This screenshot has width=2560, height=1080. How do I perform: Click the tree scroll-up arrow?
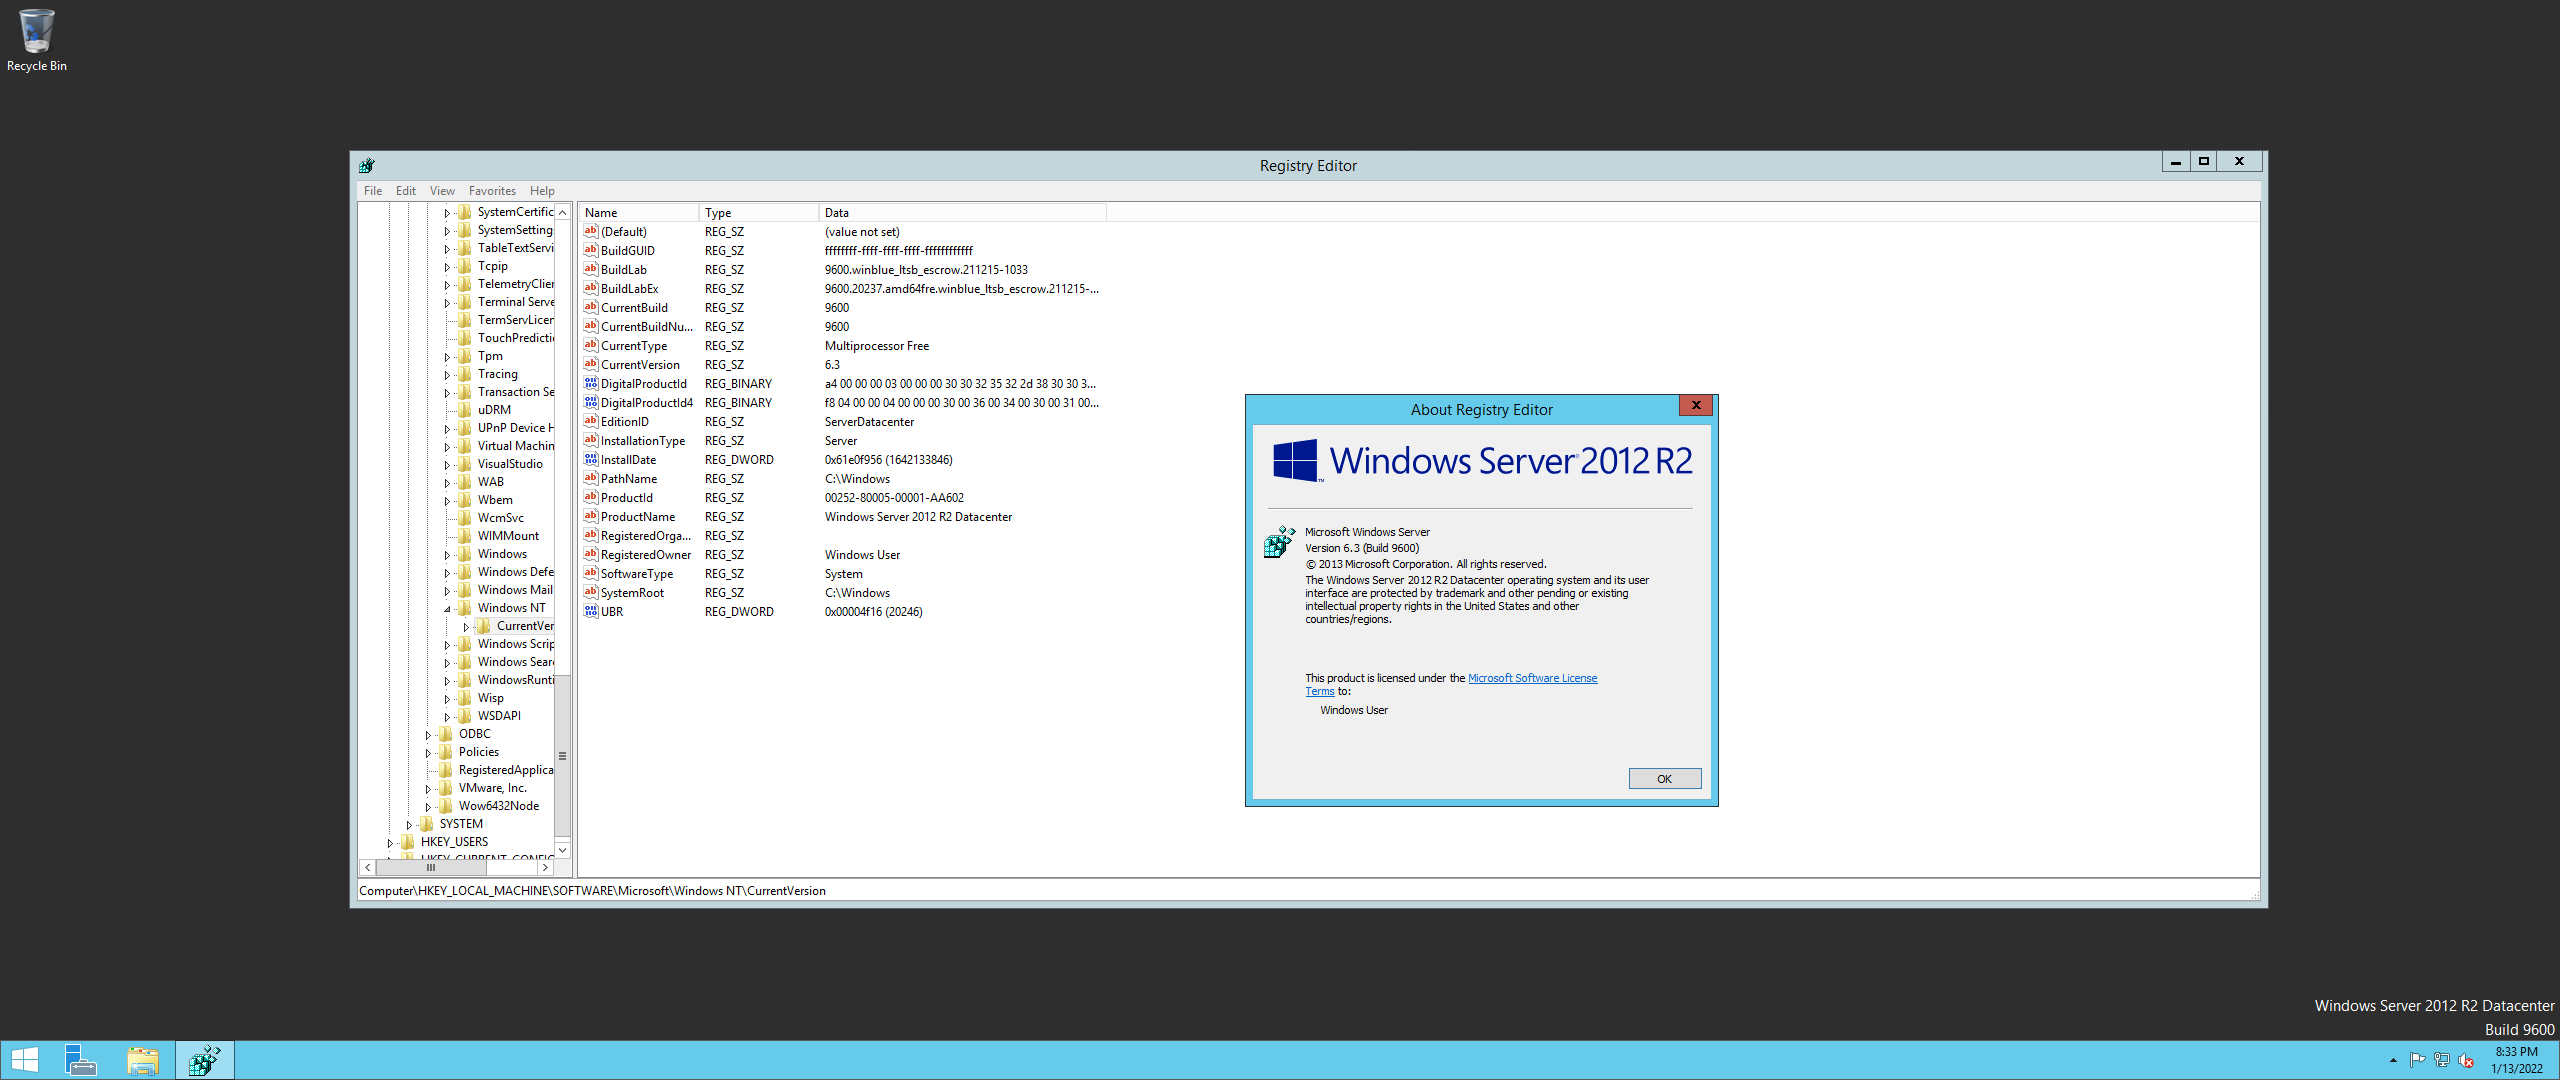pyautogui.click(x=562, y=212)
